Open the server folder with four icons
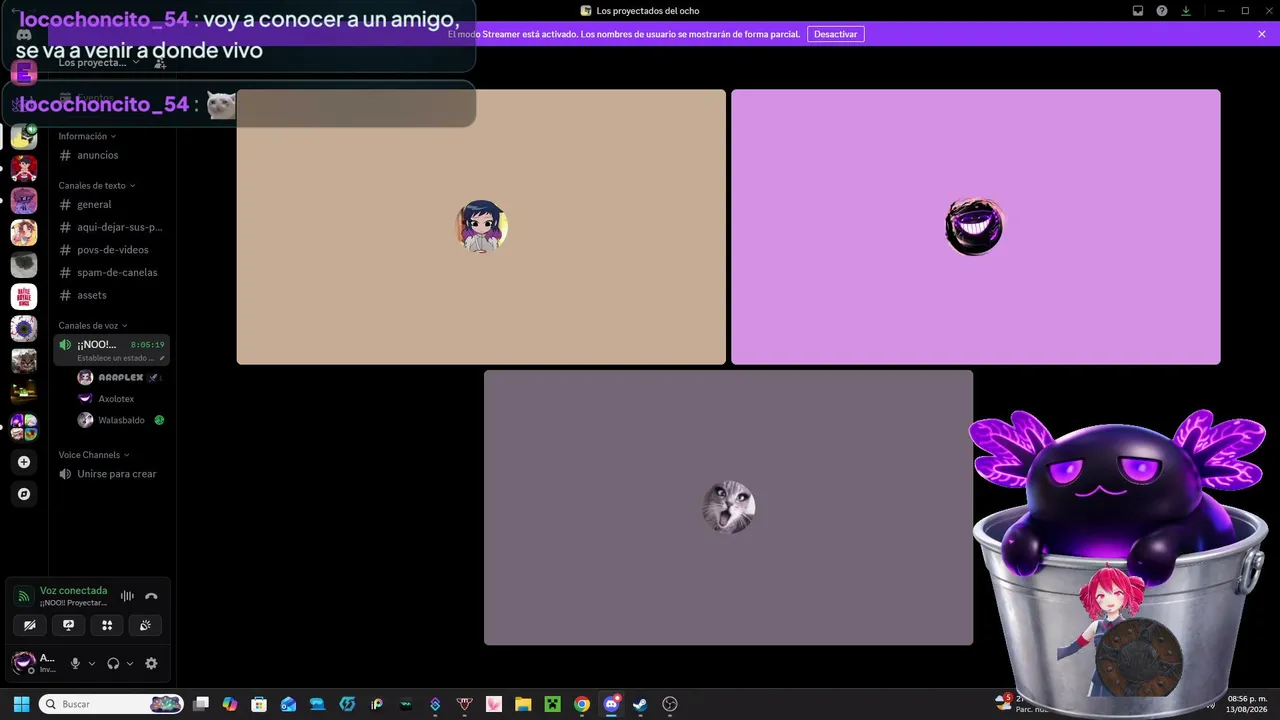The height and width of the screenshot is (720, 1280). click(24, 427)
